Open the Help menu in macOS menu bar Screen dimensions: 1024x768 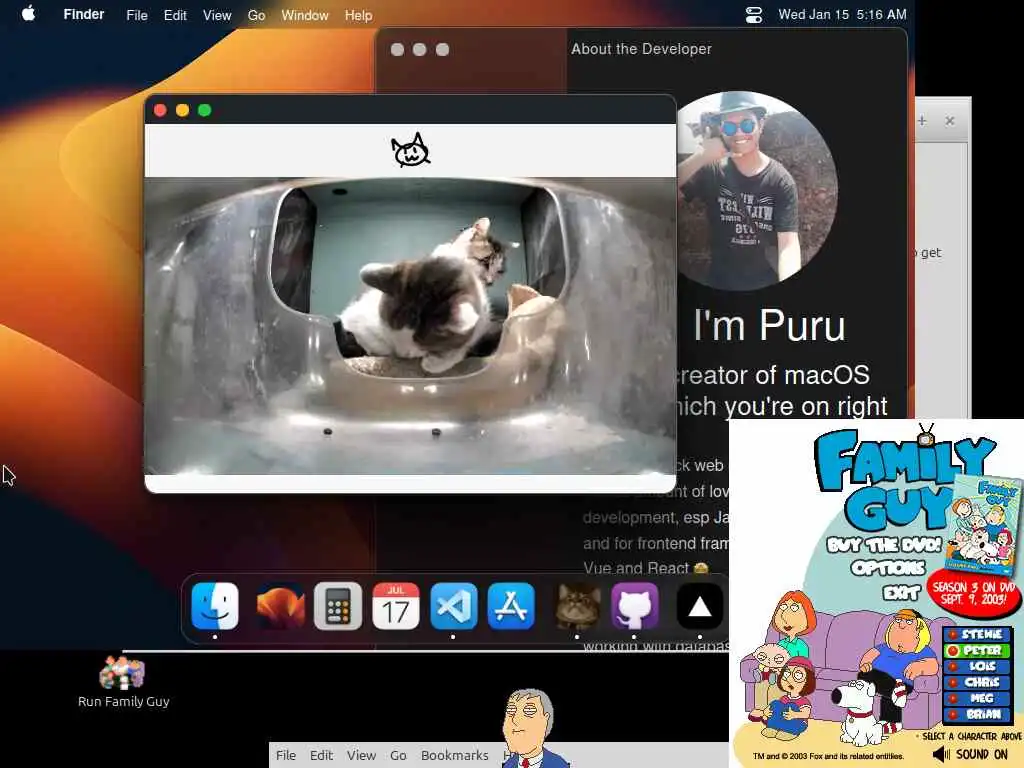tap(359, 15)
